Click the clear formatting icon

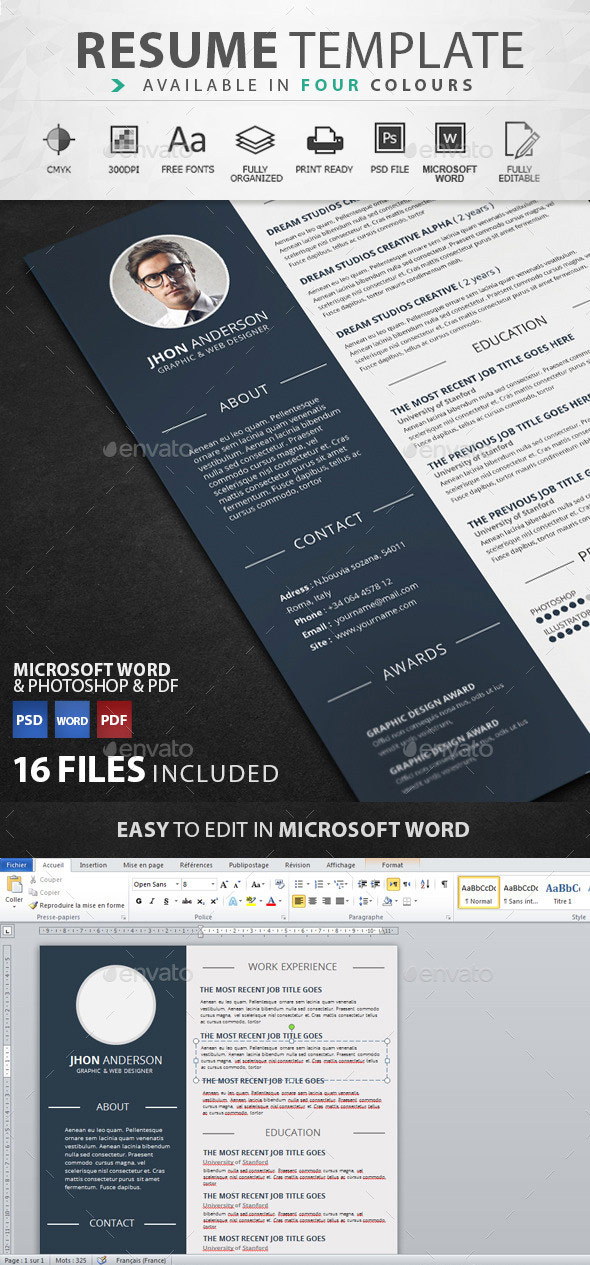click(278, 883)
